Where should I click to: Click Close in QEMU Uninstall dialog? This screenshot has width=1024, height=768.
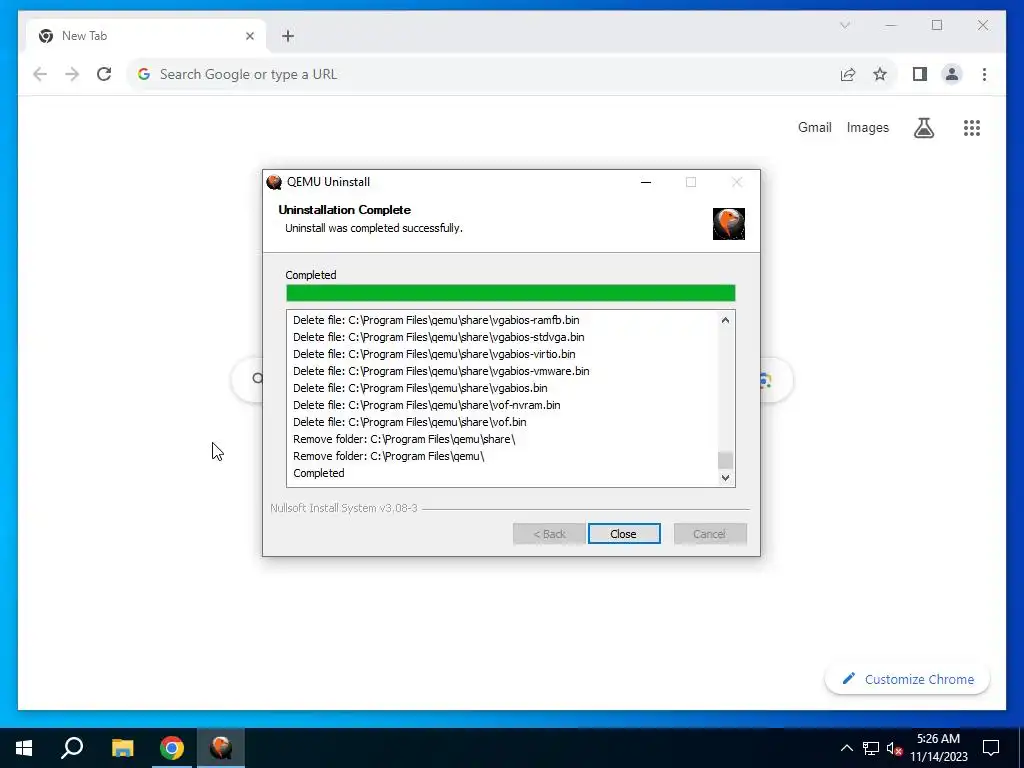[x=624, y=534]
